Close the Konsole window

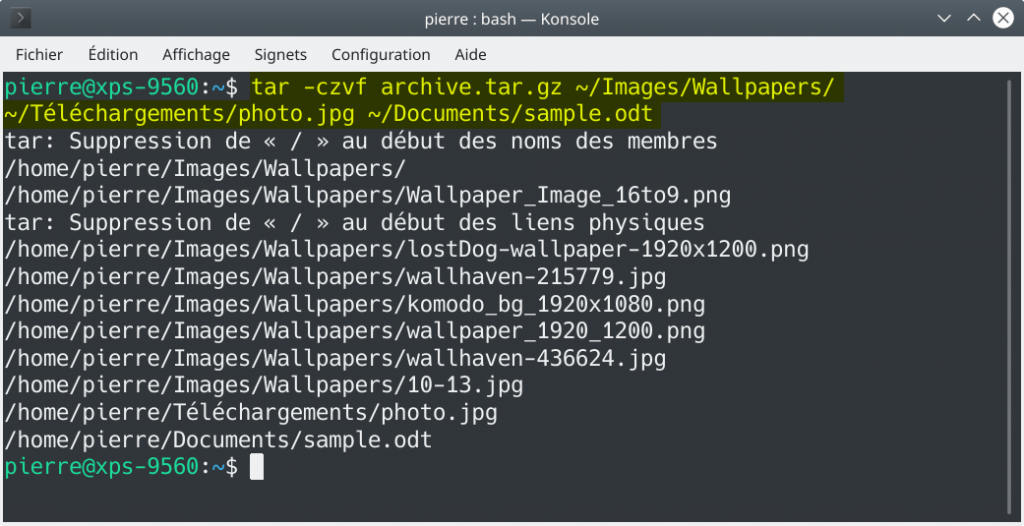tap(1003, 18)
